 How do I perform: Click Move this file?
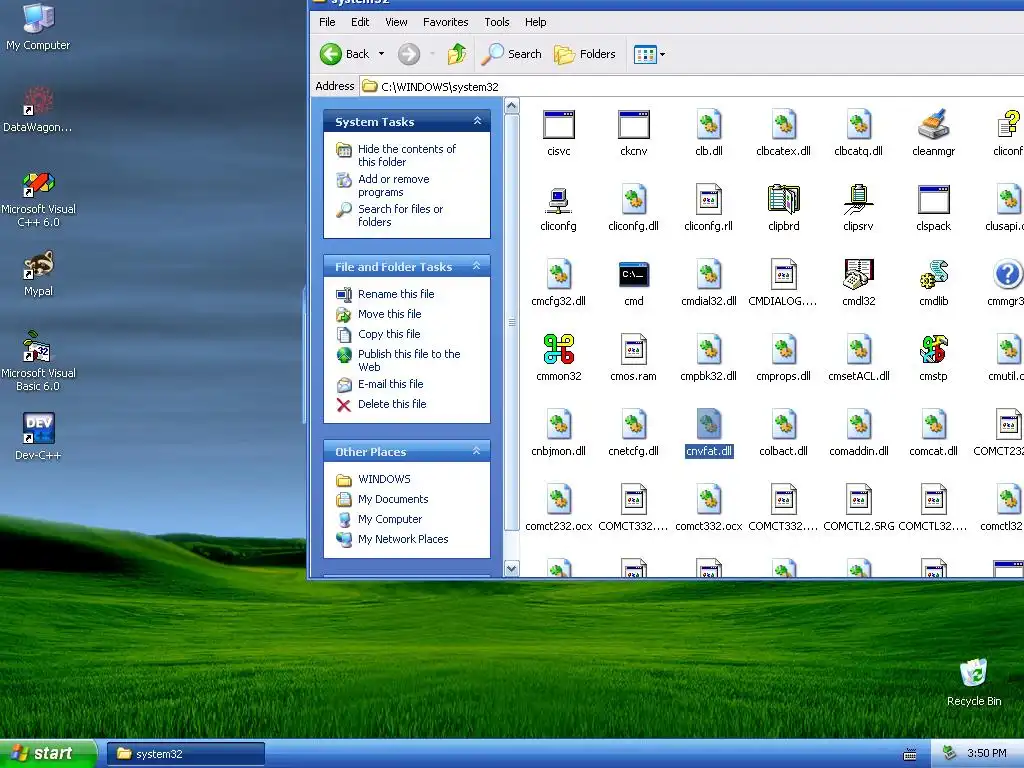coord(389,314)
